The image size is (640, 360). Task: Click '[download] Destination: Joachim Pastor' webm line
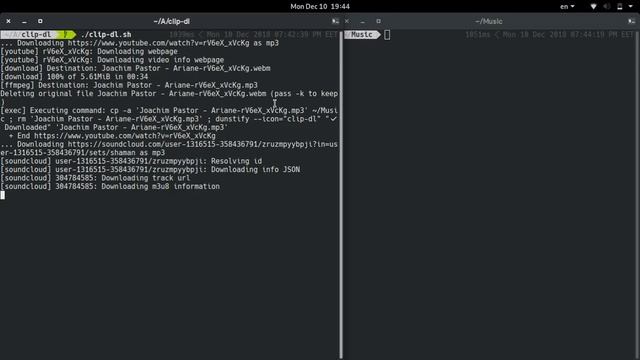pos(136,68)
